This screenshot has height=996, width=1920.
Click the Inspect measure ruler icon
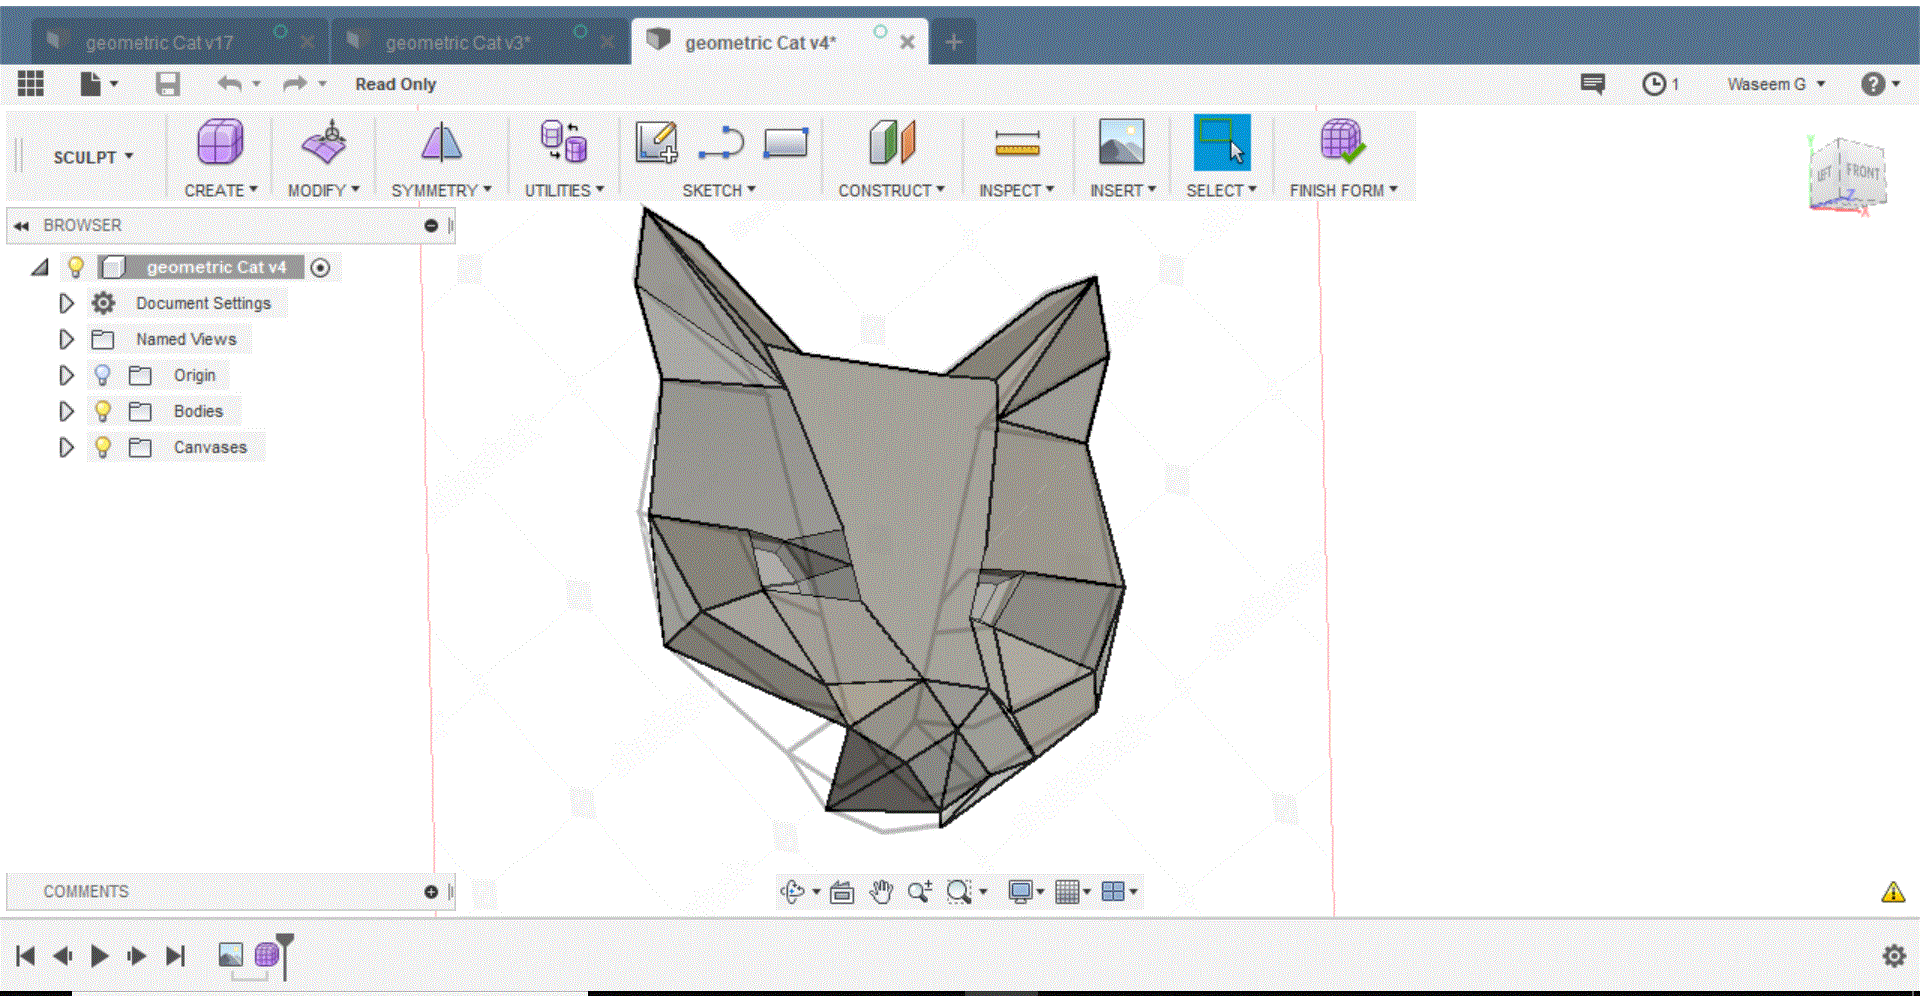tap(1017, 145)
